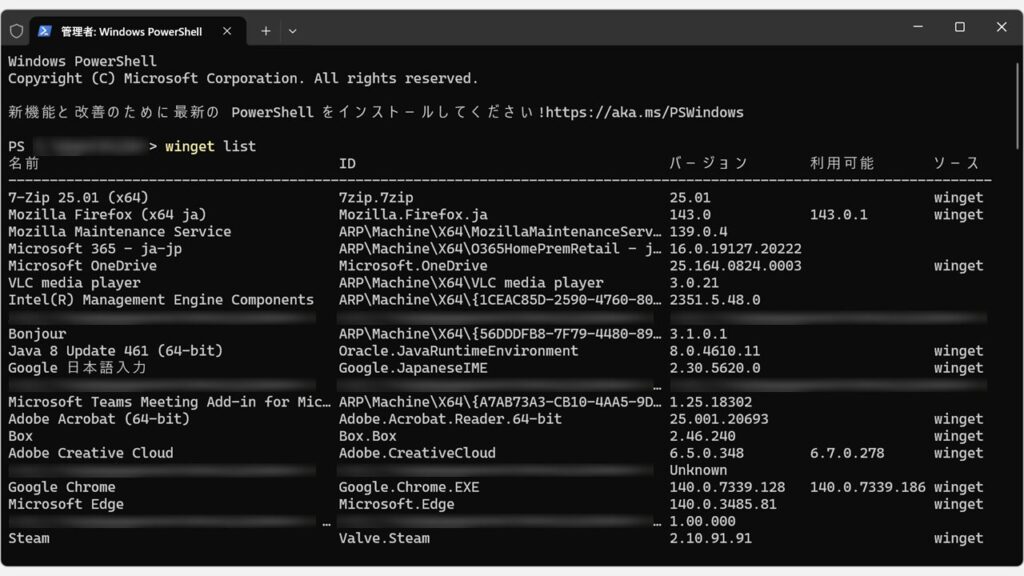The image size is (1024, 576).
Task: Click 'Intel(R) Management Engine Components' name
Action: [x=161, y=299]
